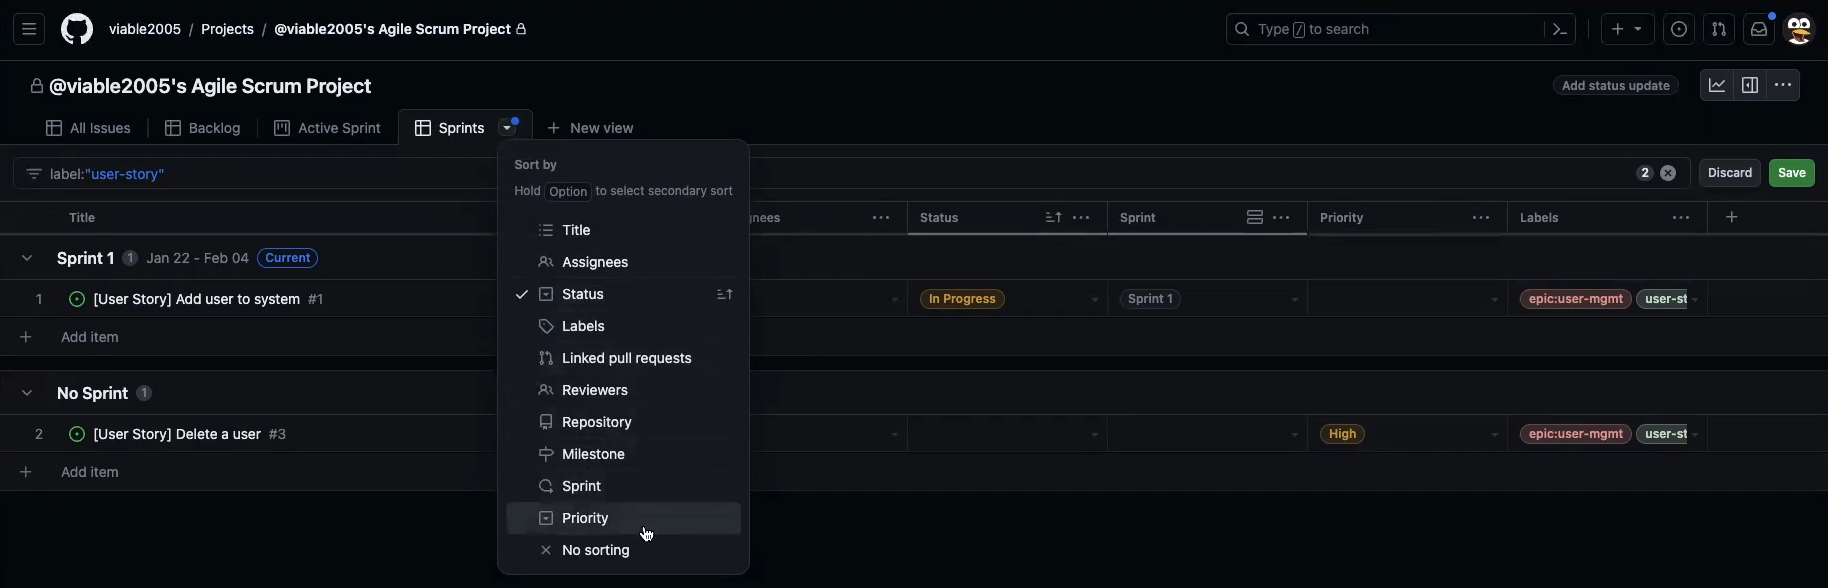1828x588 pixels.
Task: Open the issues icon in header
Action: (x=1679, y=29)
